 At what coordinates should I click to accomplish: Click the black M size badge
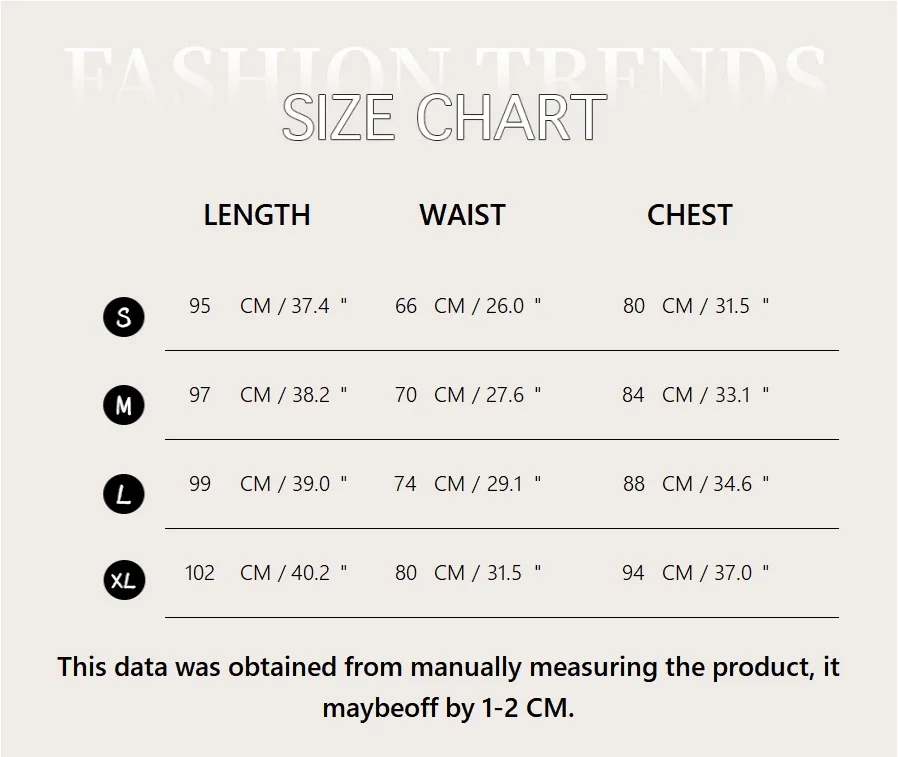(124, 405)
